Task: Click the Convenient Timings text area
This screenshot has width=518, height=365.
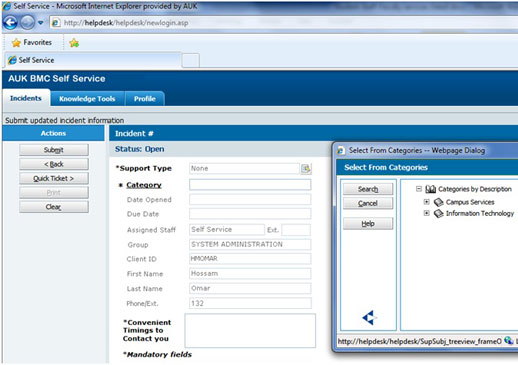Action: [250, 330]
